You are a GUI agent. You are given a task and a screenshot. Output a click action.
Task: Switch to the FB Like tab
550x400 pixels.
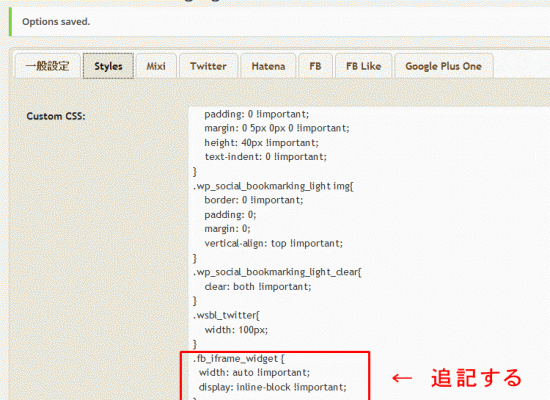pos(363,66)
